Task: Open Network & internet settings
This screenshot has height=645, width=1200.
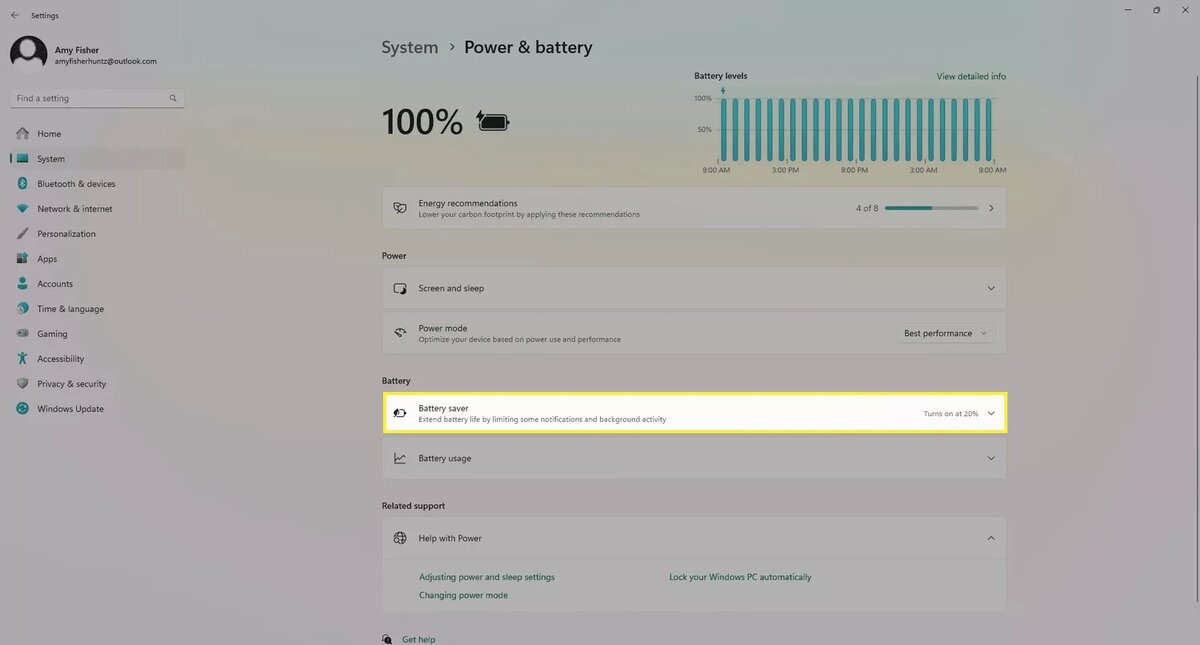Action: click(x=22, y=208)
